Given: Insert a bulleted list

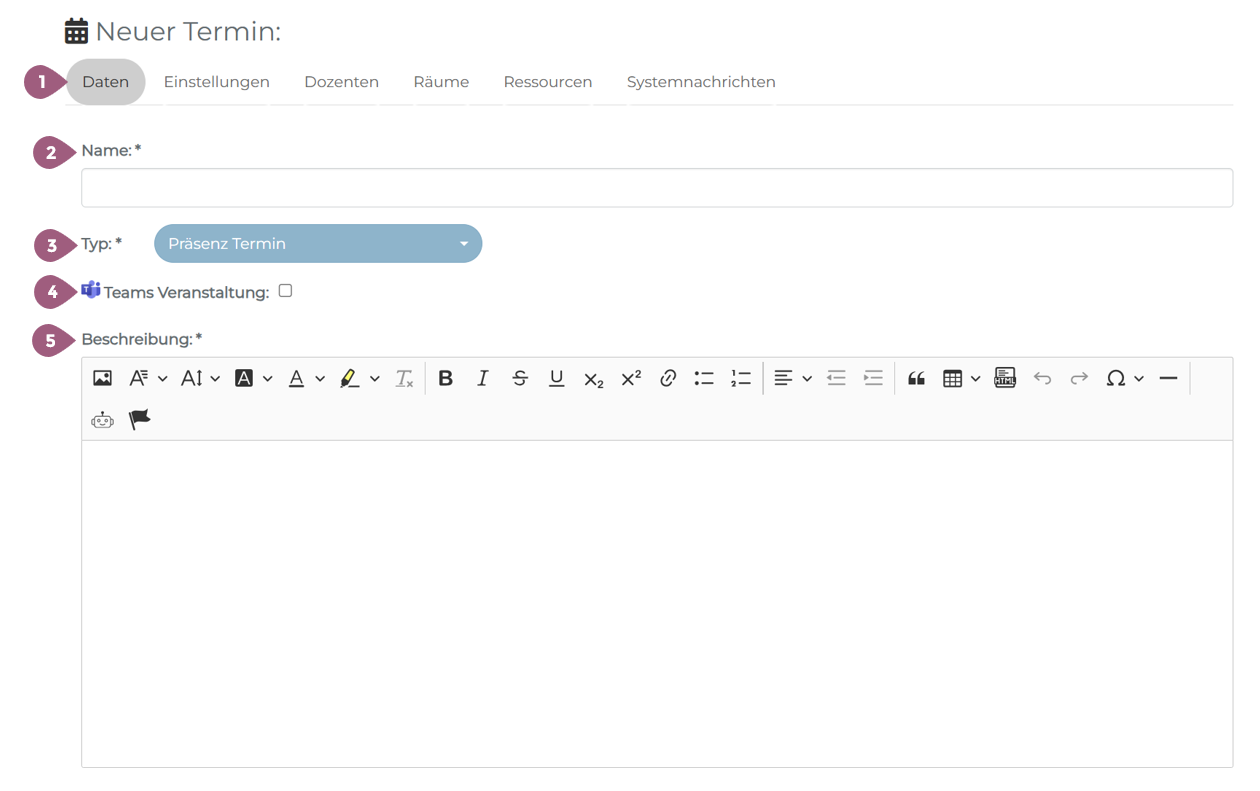Looking at the screenshot, I should pos(704,378).
